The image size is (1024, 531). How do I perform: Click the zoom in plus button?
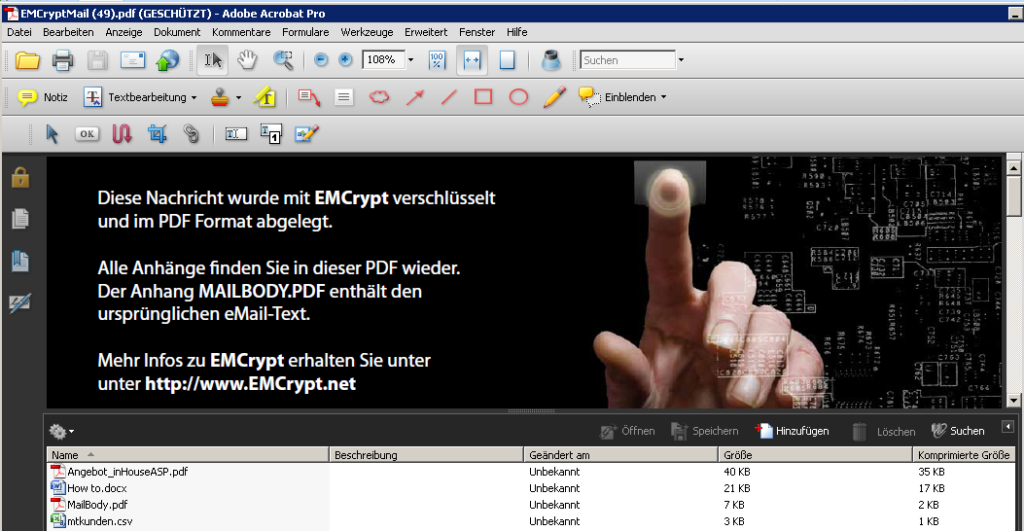coord(345,60)
